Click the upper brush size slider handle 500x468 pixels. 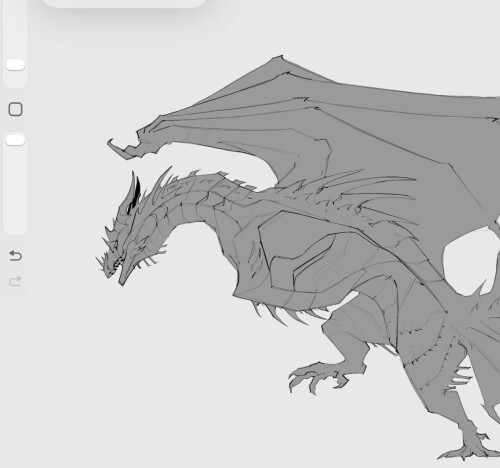click(x=15, y=65)
